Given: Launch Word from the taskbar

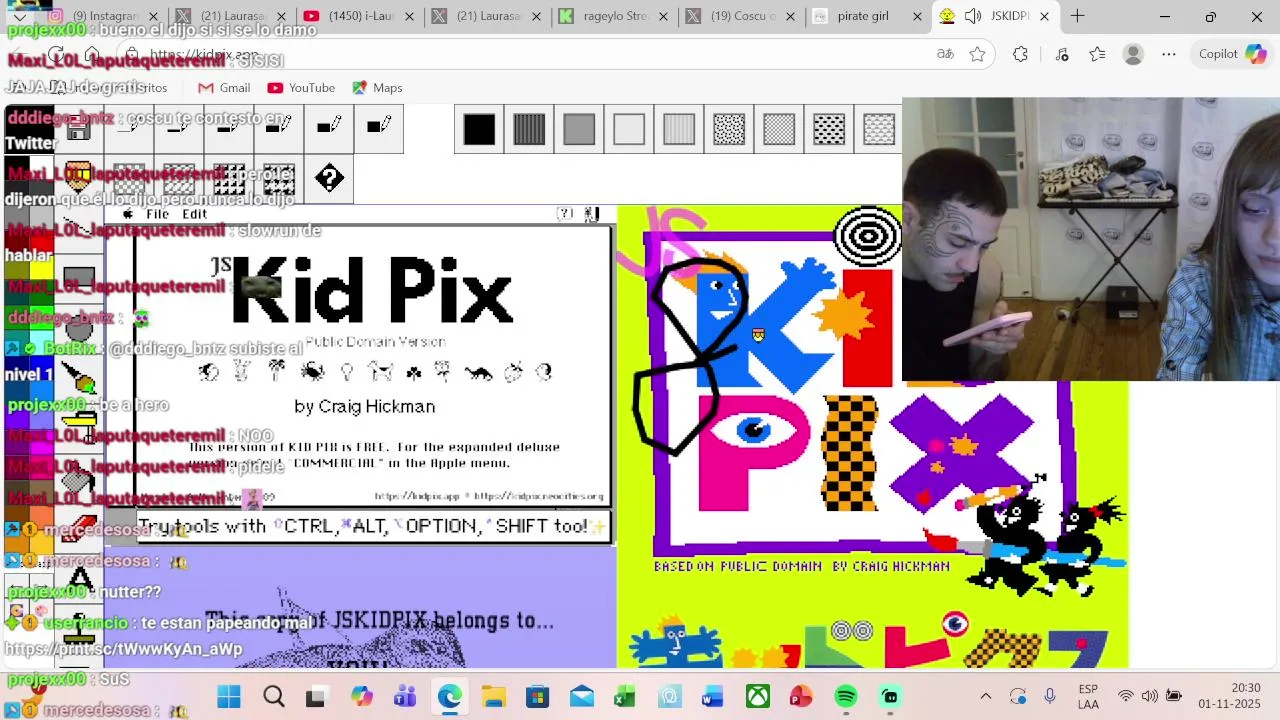Looking at the screenshot, I should coord(713,697).
